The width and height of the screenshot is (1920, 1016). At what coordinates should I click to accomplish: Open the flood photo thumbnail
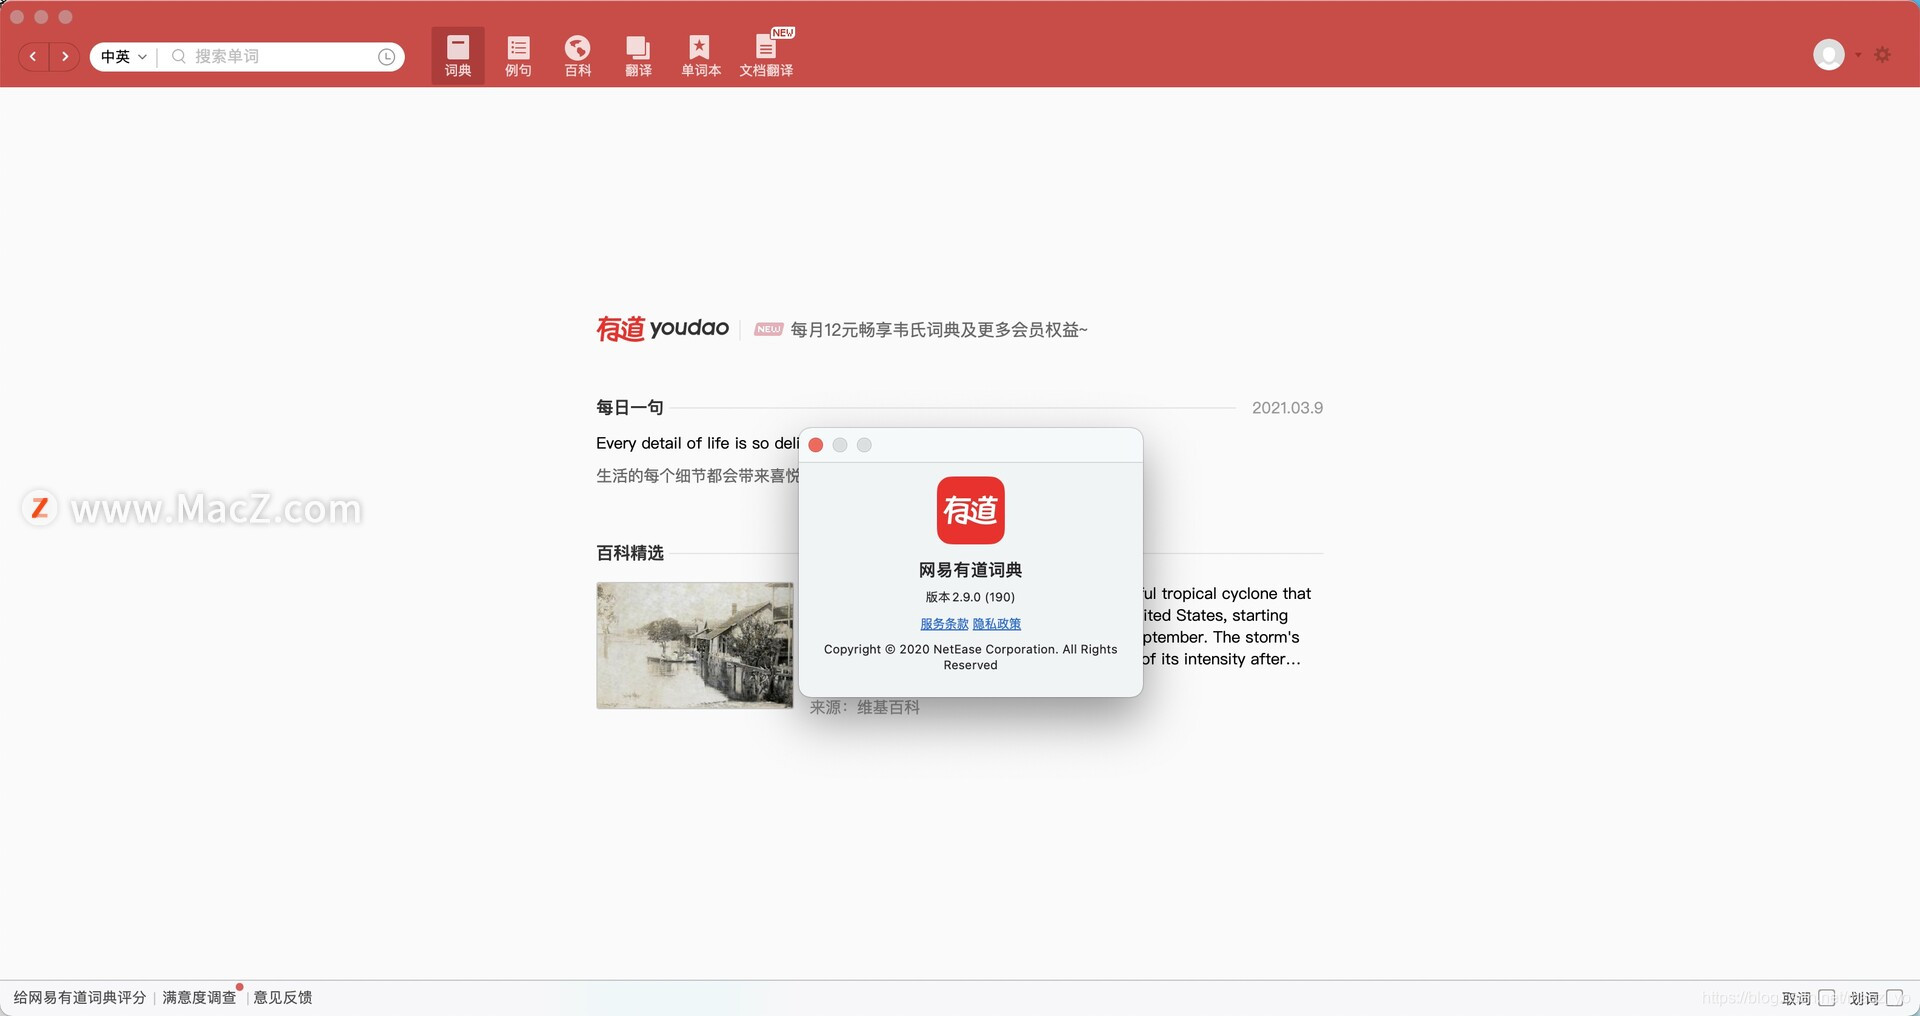pyautogui.click(x=695, y=645)
